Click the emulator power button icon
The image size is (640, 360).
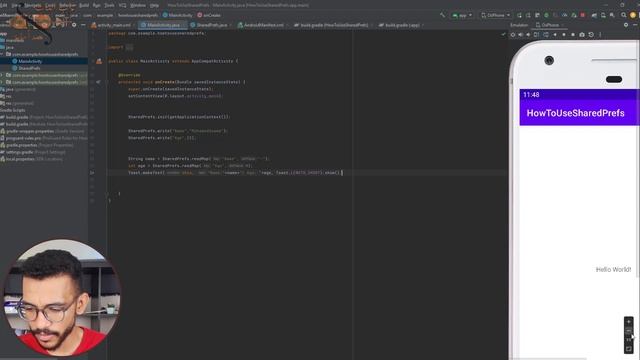[x=513, y=35]
